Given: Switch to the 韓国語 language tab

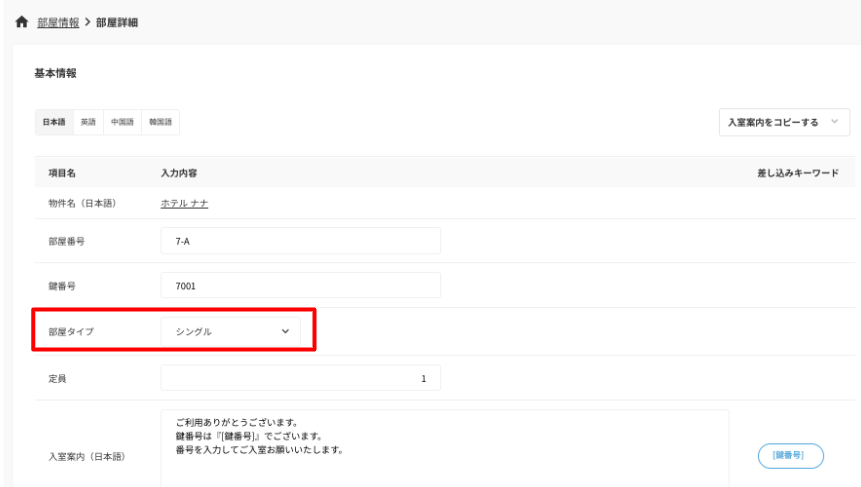Looking at the screenshot, I should [x=160, y=122].
